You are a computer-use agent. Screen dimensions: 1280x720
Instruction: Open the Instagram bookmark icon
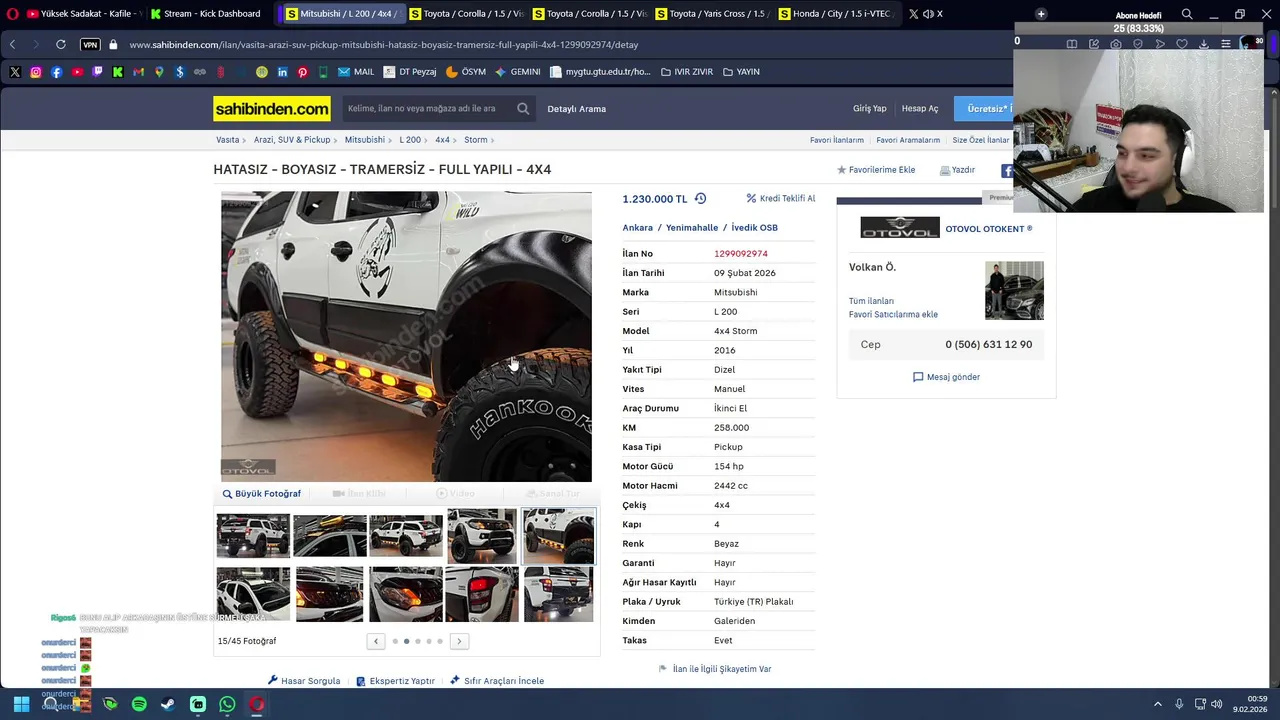(x=36, y=72)
